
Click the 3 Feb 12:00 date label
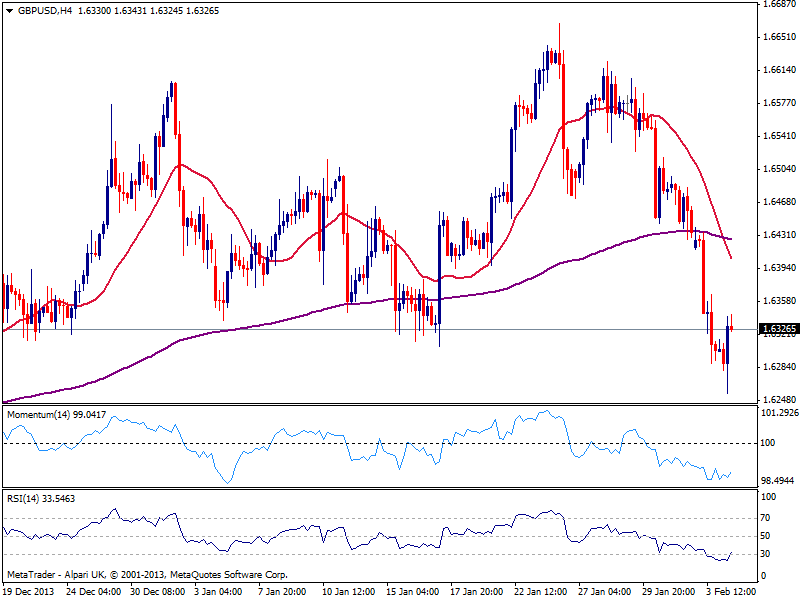pyautogui.click(x=731, y=592)
